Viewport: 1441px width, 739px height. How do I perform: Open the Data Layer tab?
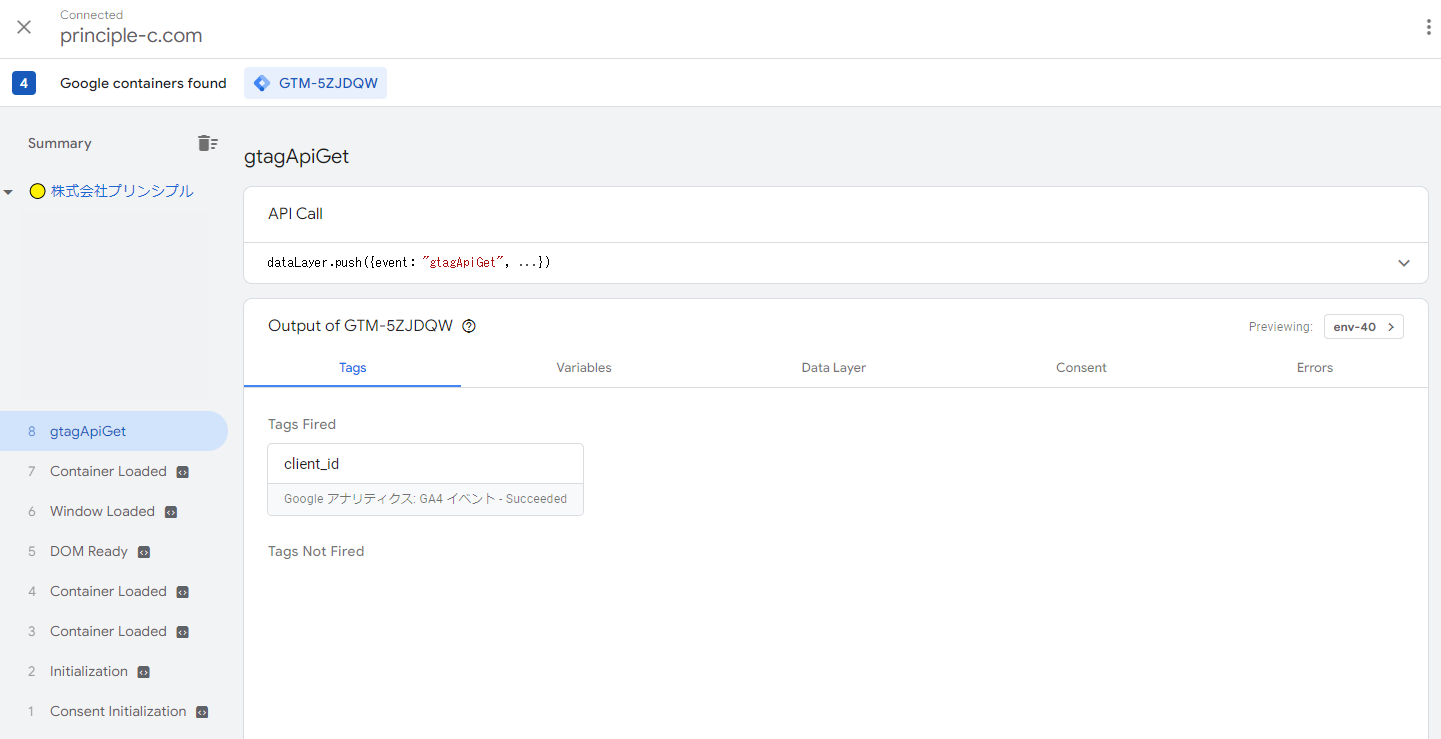(x=833, y=368)
